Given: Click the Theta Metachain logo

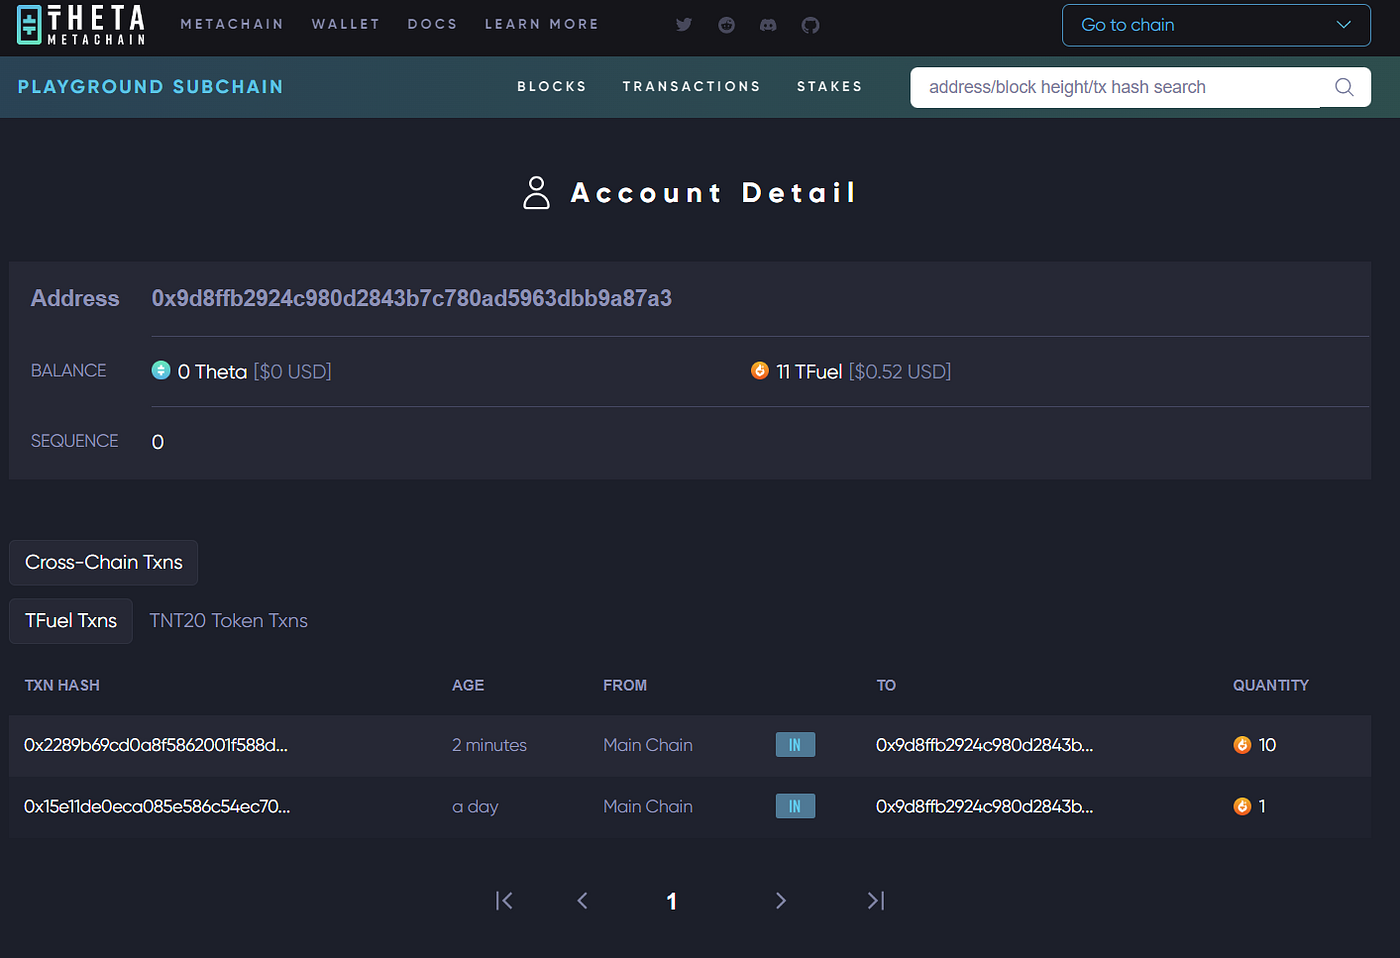Looking at the screenshot, I should point(82,25).
